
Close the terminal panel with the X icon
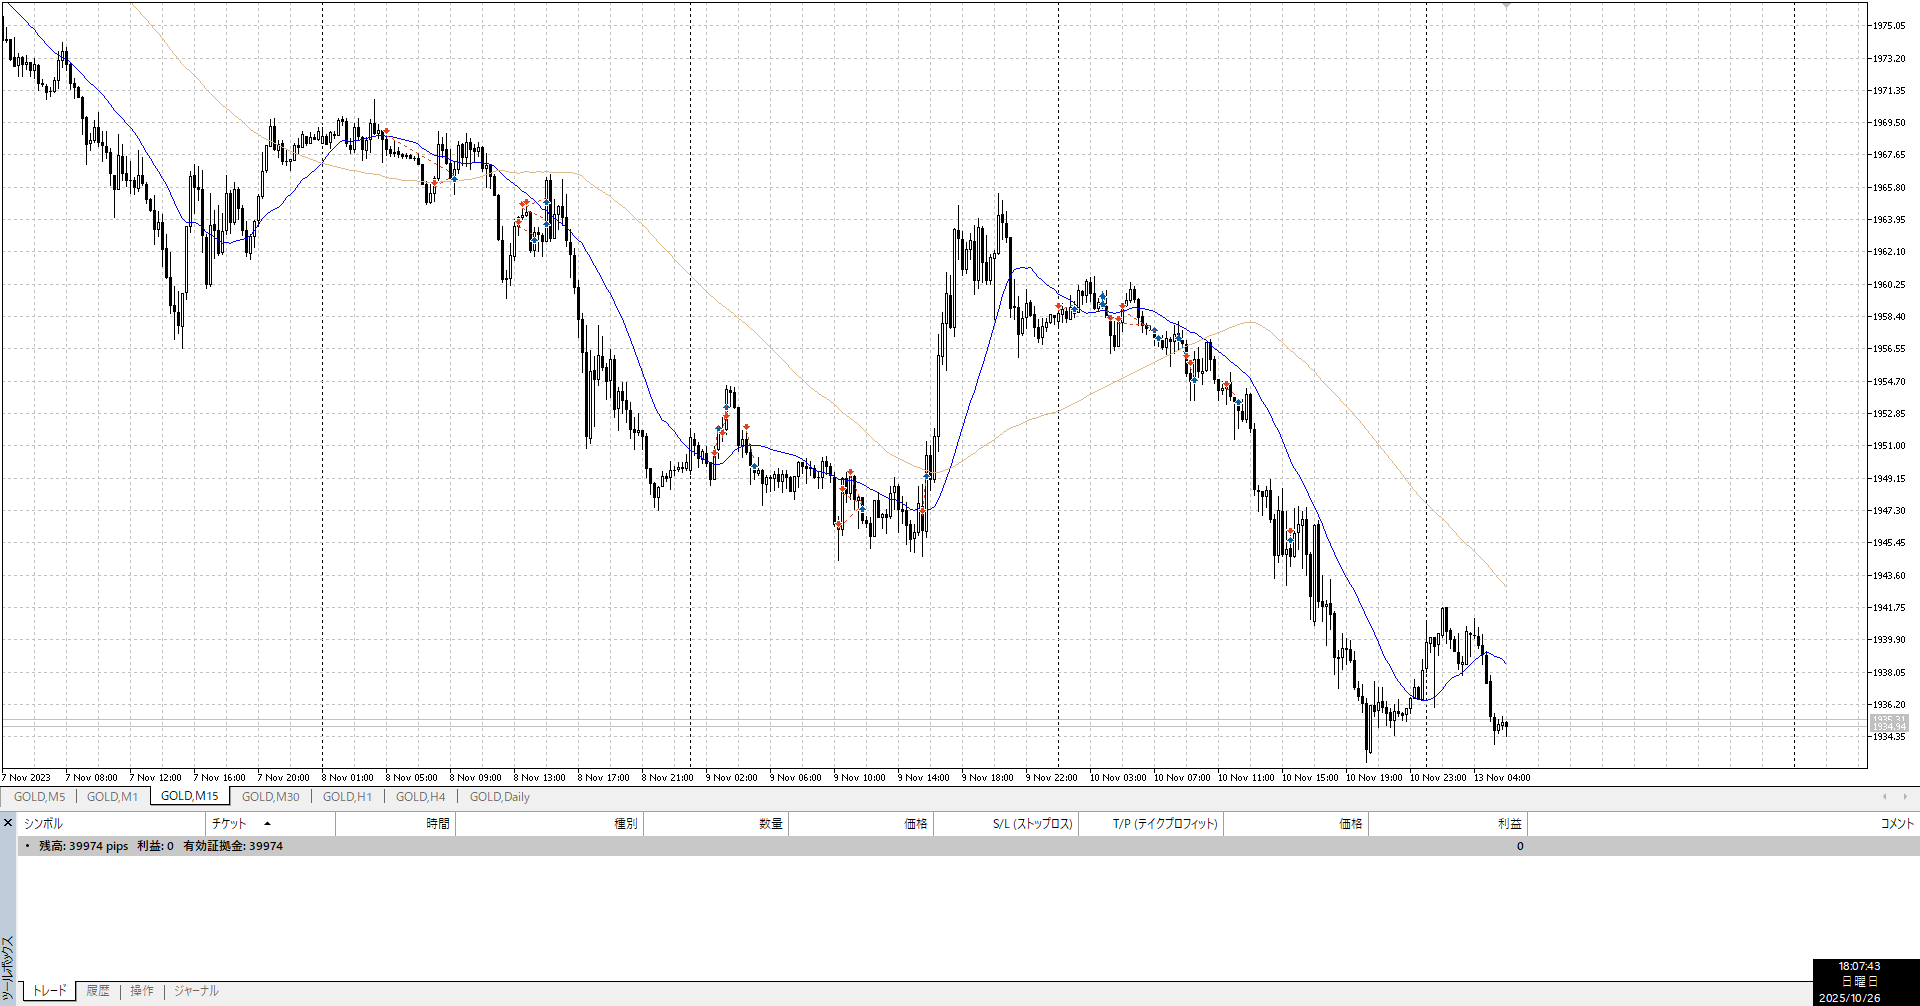point(8,823)
